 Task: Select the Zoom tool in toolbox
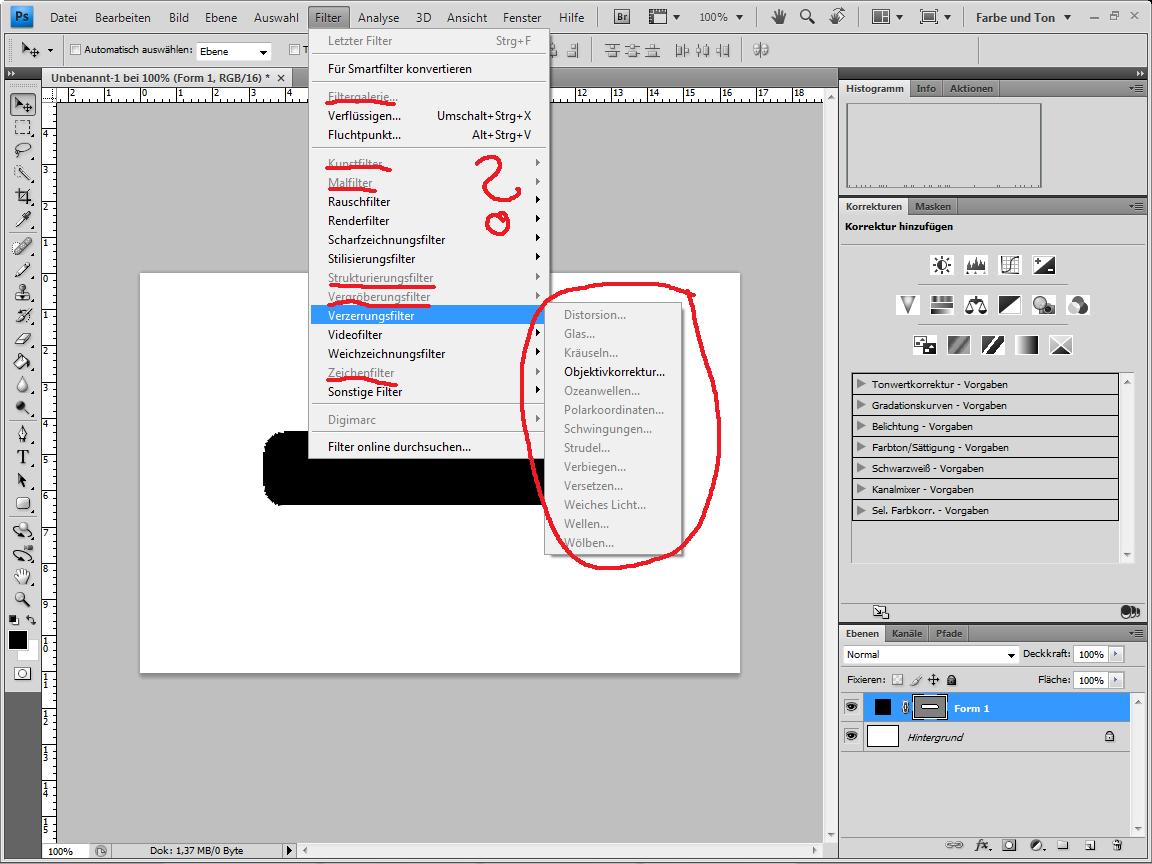pos(23,600)
